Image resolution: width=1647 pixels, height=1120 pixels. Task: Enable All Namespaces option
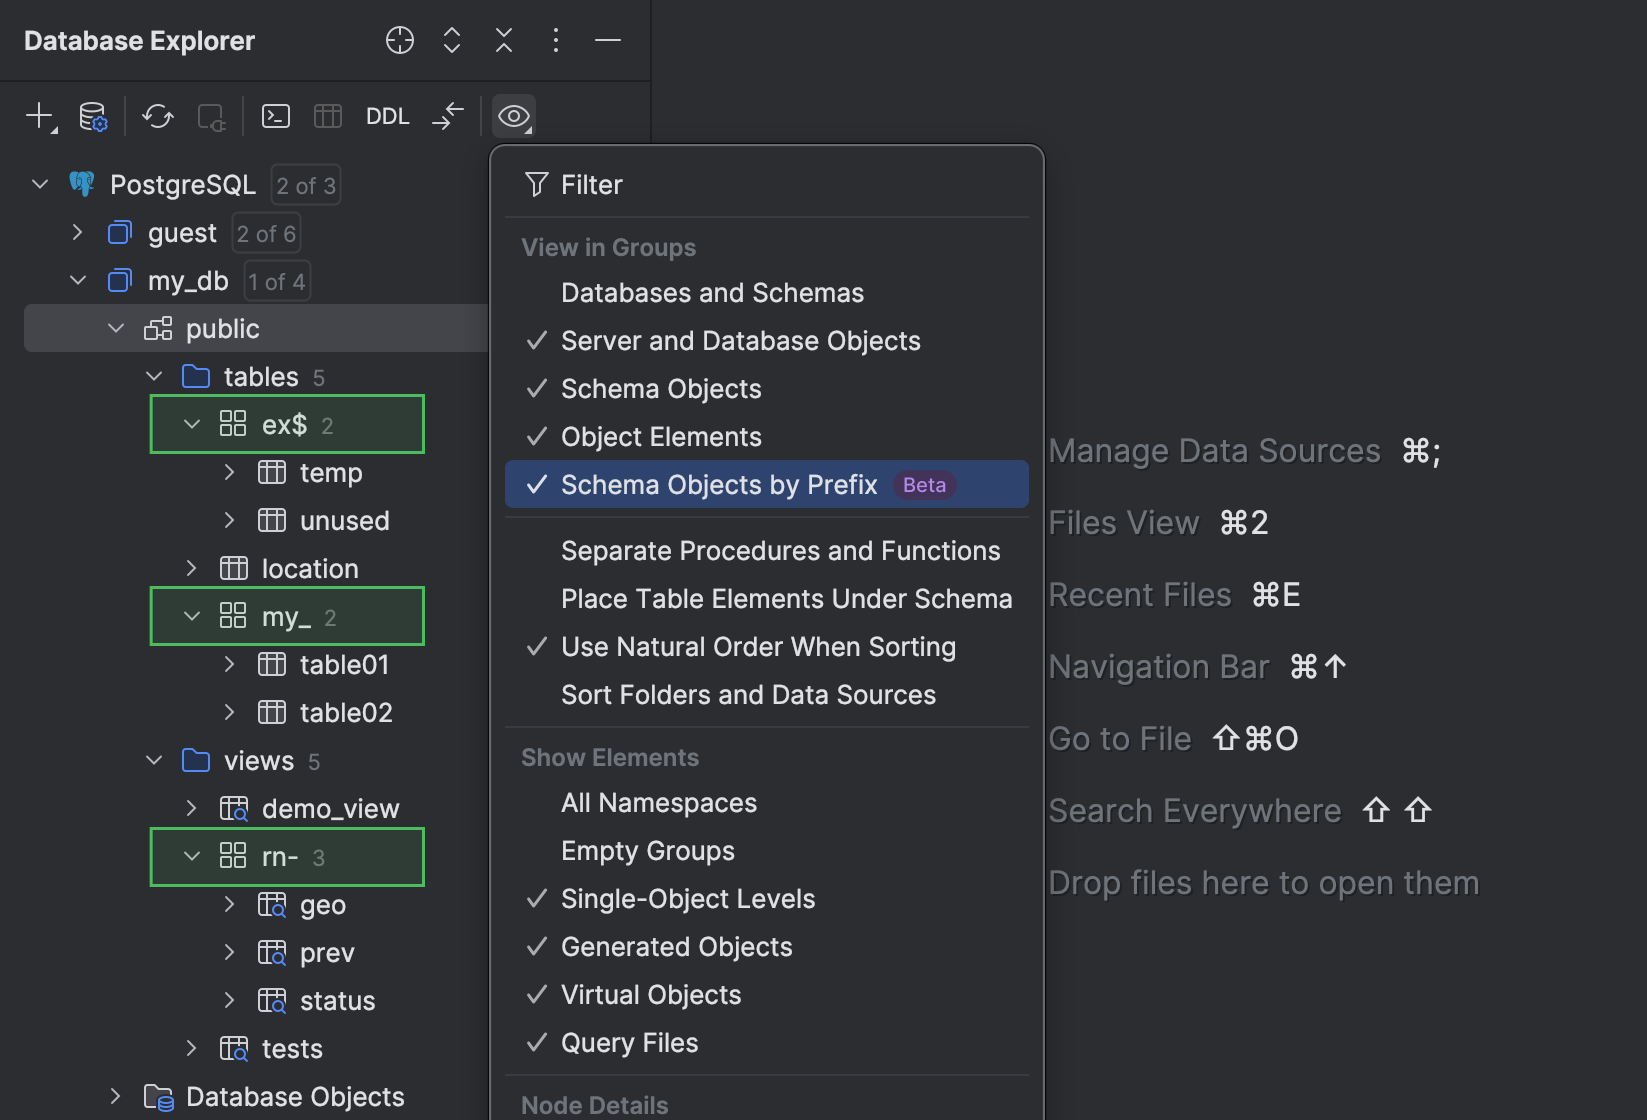tap(766, 803)
